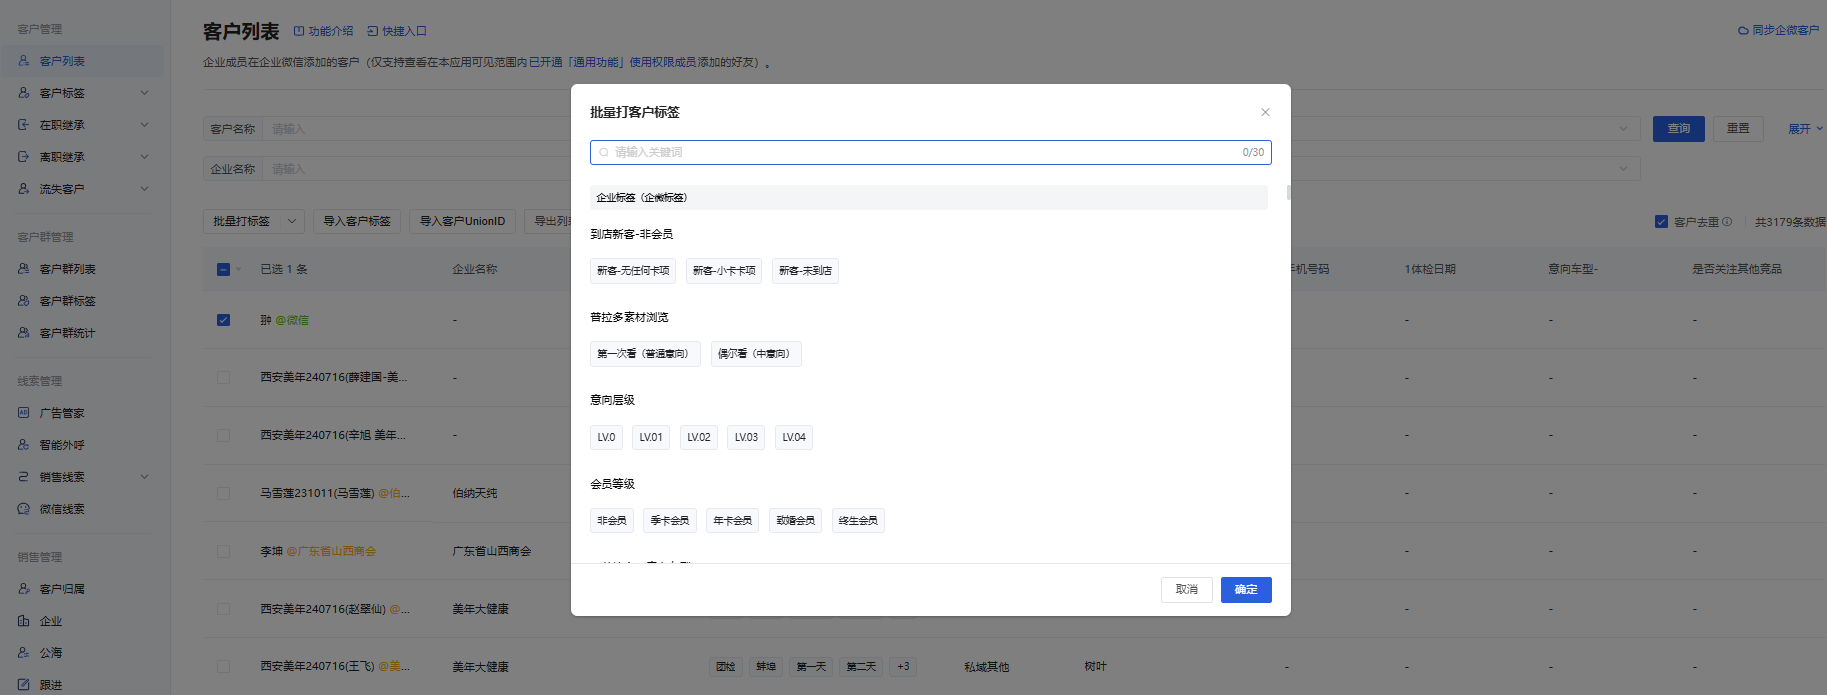Select the 新客-未到店 tag

[805, 271]
